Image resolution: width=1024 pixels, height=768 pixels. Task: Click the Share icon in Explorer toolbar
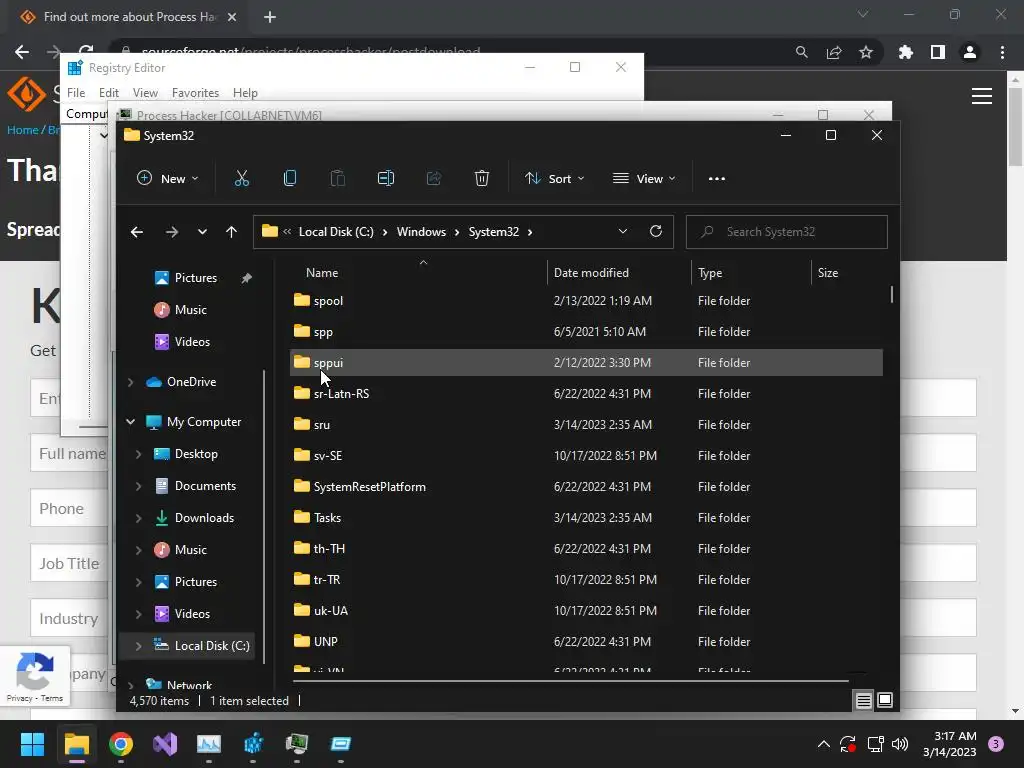tap(434, 178)
